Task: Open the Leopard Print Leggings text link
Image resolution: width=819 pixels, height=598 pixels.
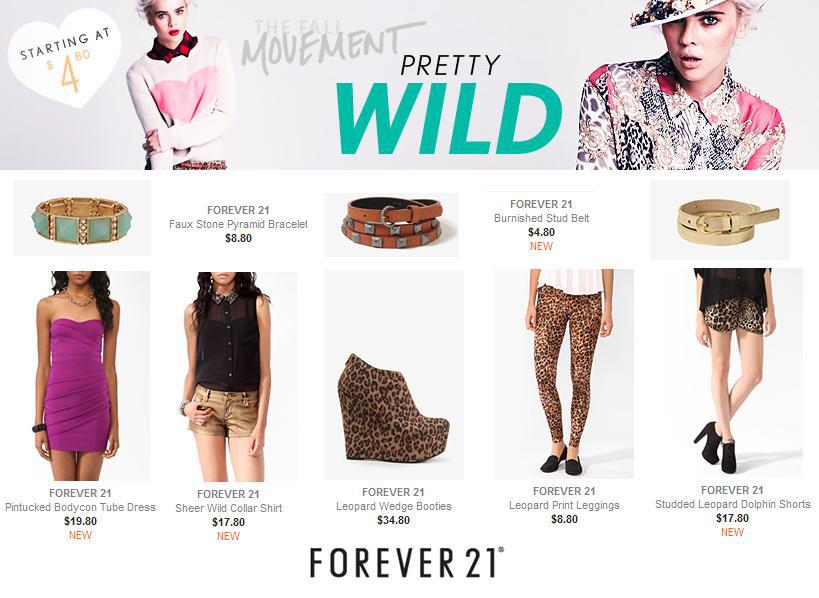Action: click(564, 505)
